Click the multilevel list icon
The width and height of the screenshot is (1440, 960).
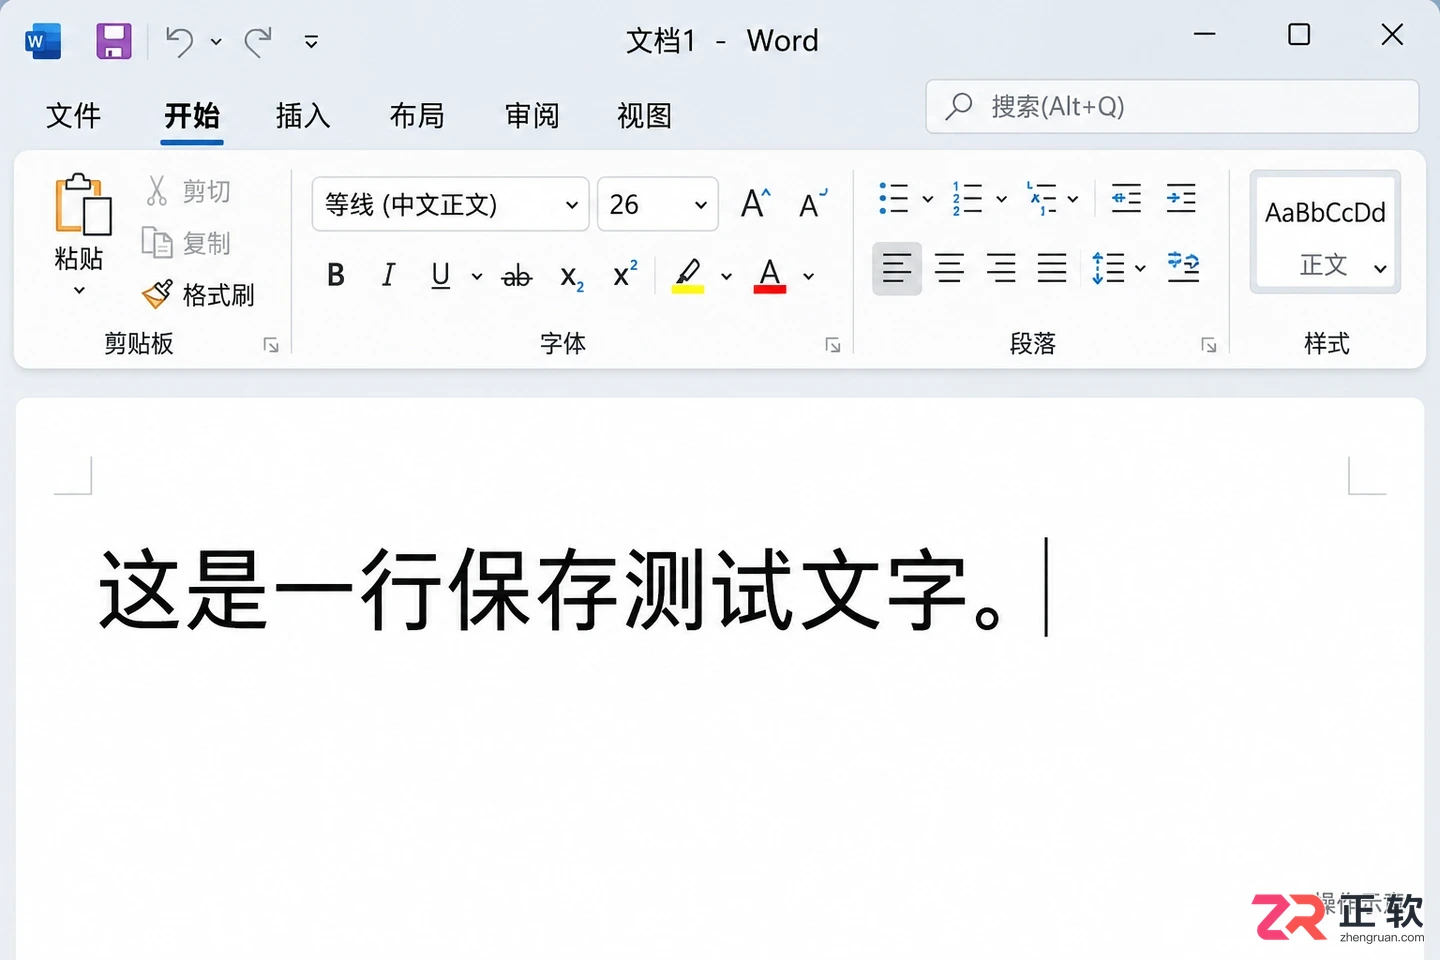pyautogui.click(x=1041, y=198)
